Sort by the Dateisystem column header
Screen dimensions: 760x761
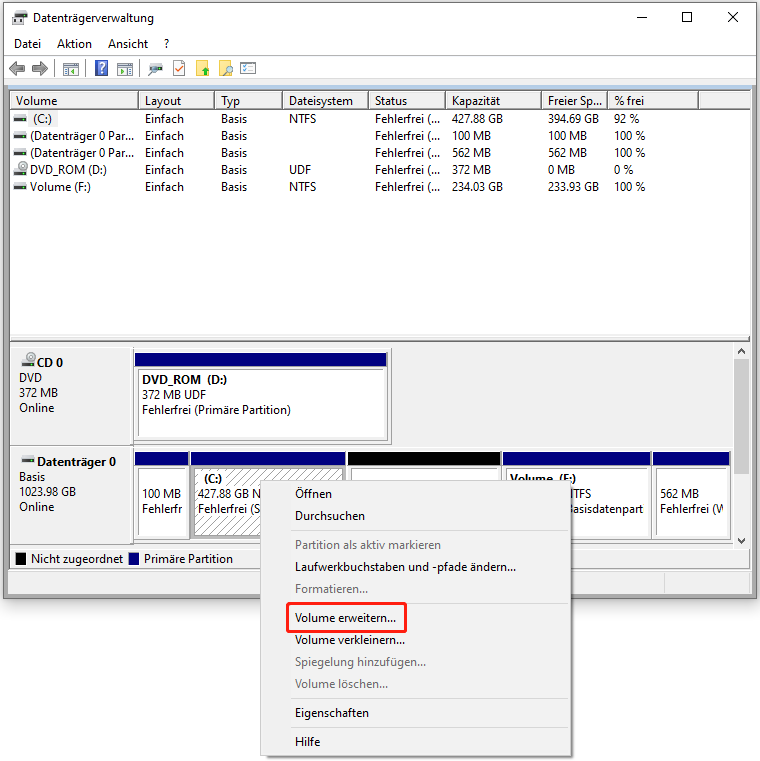click(x=326, y=100)
